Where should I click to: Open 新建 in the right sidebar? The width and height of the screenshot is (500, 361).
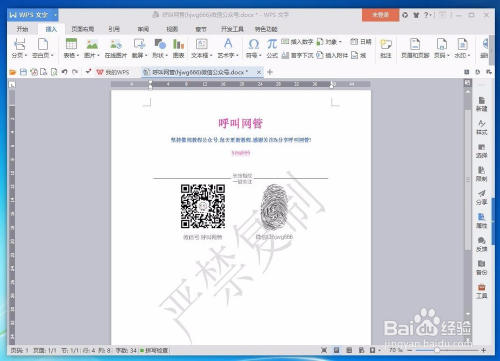point(481,104)
